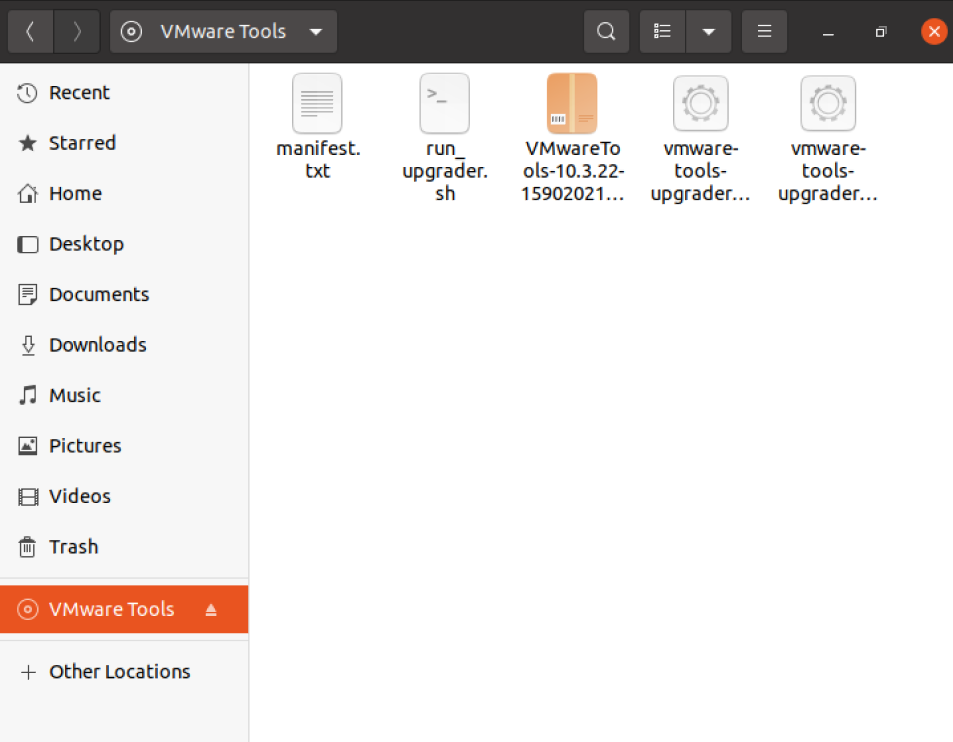This screenshot has height=742, width=953.
Task: Select the VMwareTools-10.3.22 archive icon
Action: [x=572, y=104]
